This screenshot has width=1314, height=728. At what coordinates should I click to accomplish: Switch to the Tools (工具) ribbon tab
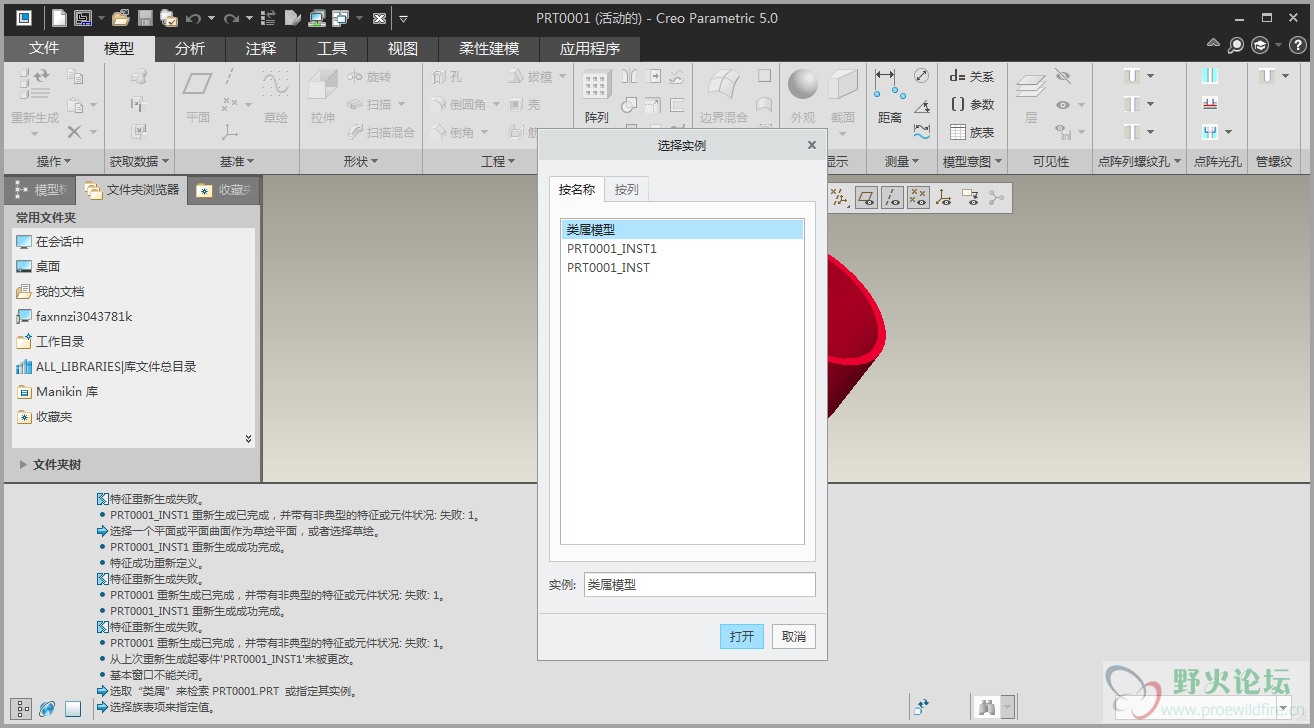[332, 48]
